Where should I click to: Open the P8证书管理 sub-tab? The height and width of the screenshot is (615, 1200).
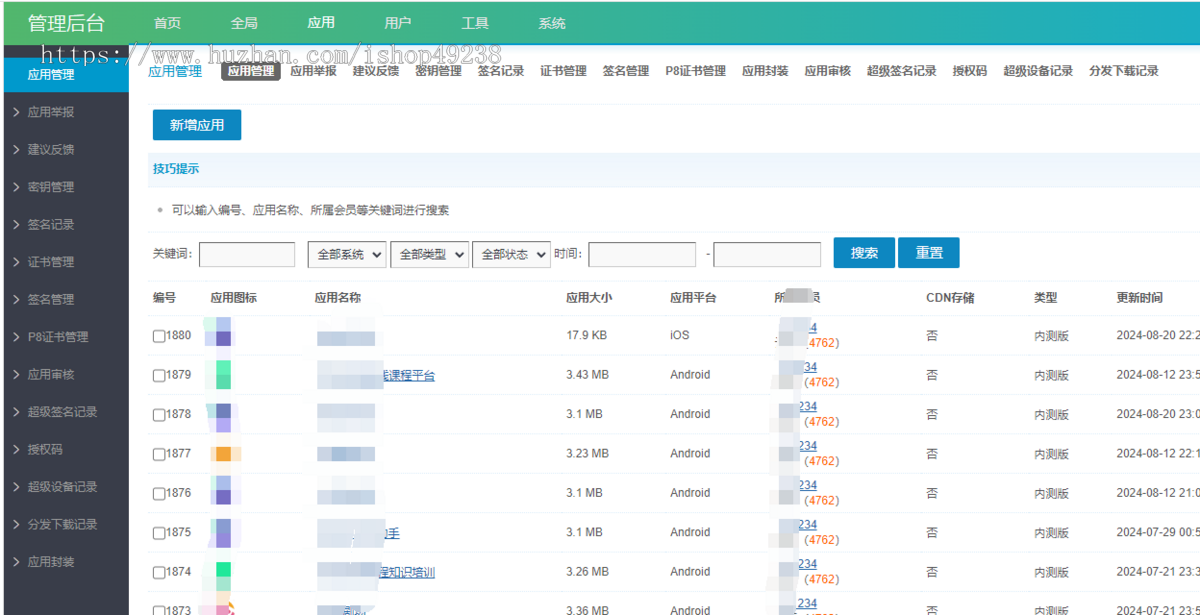(x=696, y=71)
